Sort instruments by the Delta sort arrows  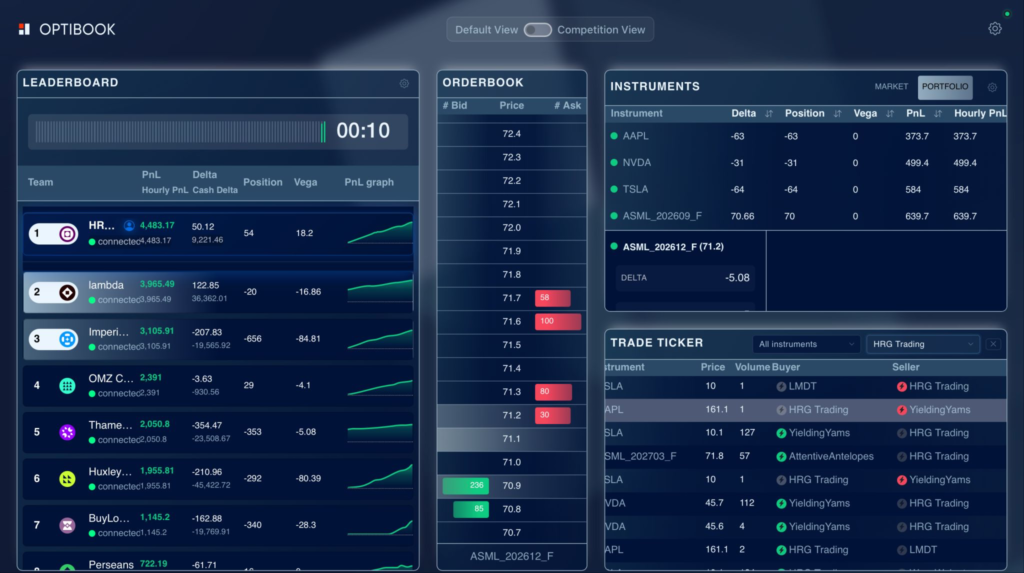pos(769,114)
